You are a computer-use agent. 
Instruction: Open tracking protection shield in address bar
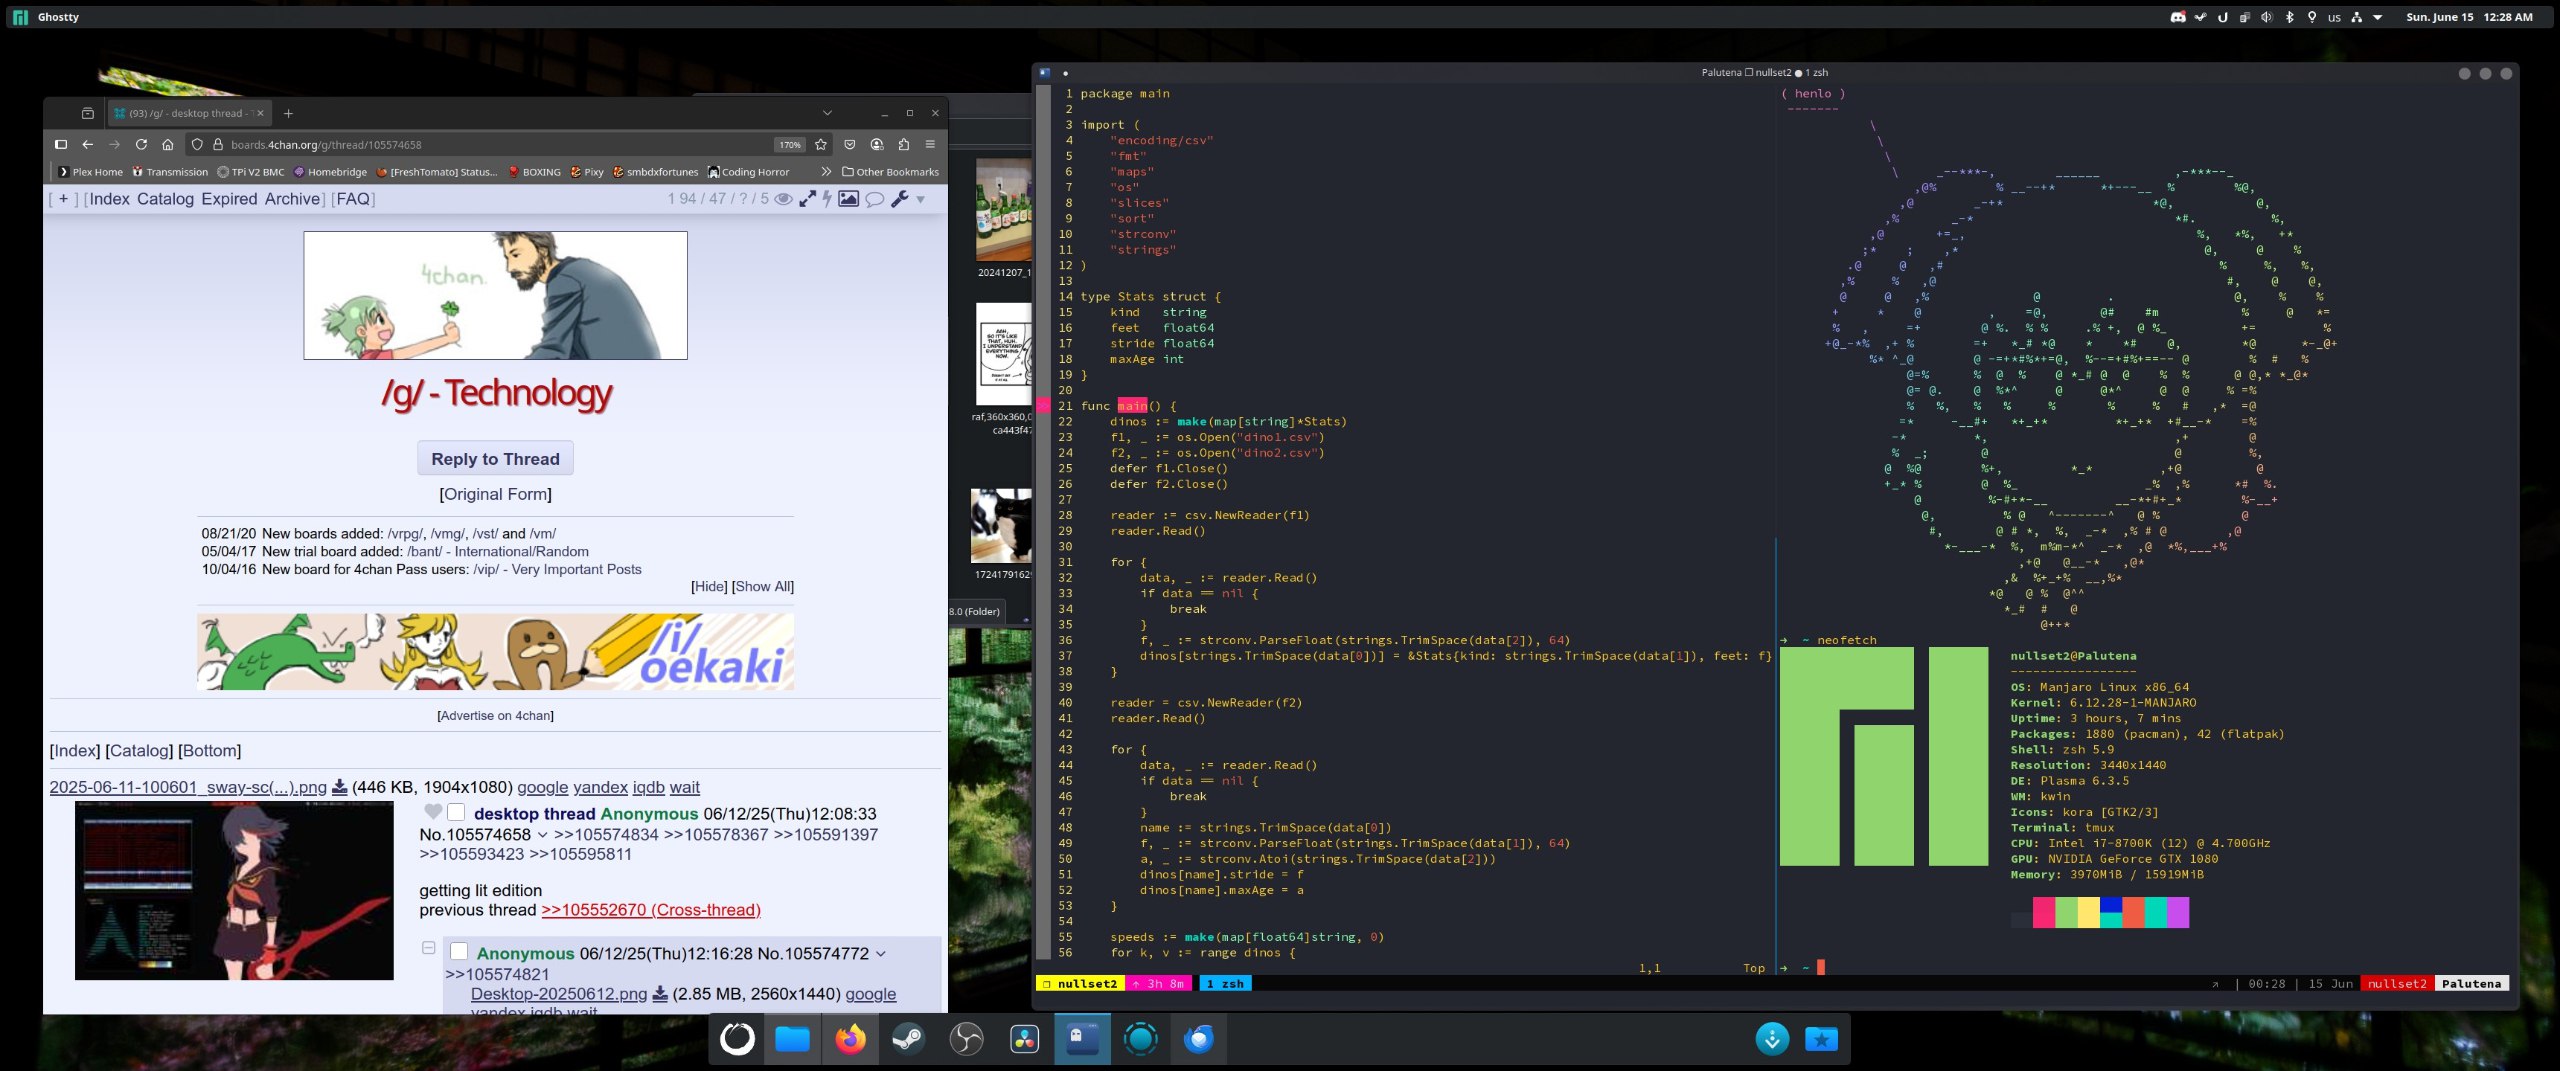click(197, 144)
